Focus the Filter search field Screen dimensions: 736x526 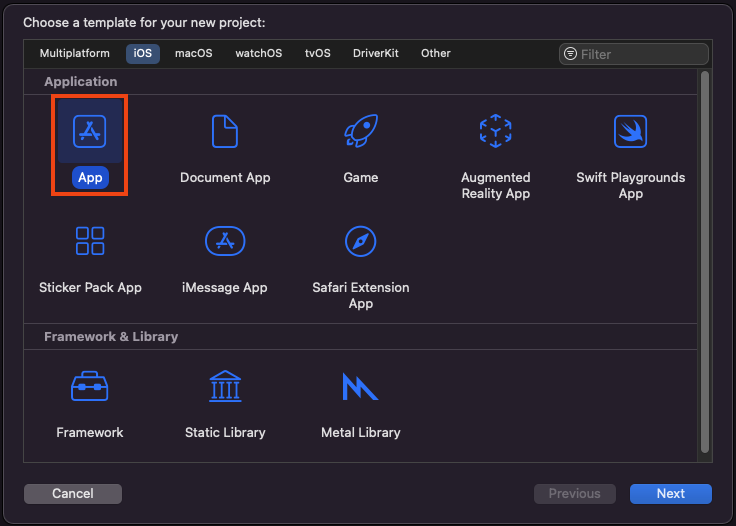(x=634, y=54)
